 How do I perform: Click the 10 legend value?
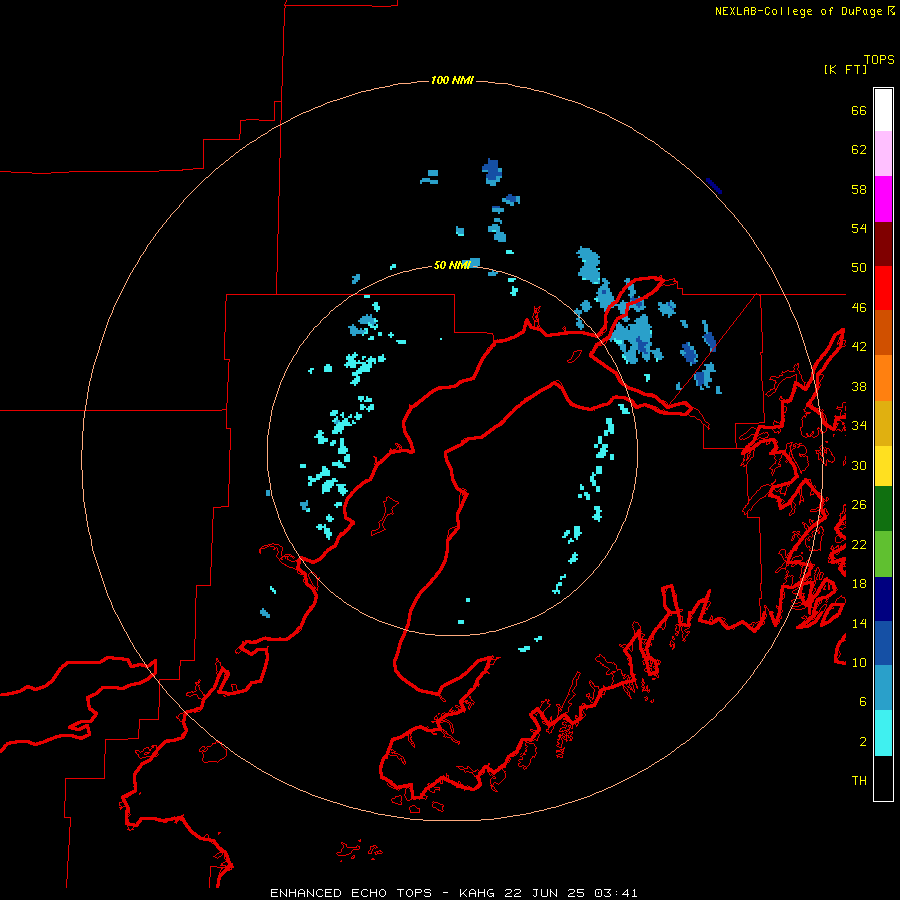point(859,662)
